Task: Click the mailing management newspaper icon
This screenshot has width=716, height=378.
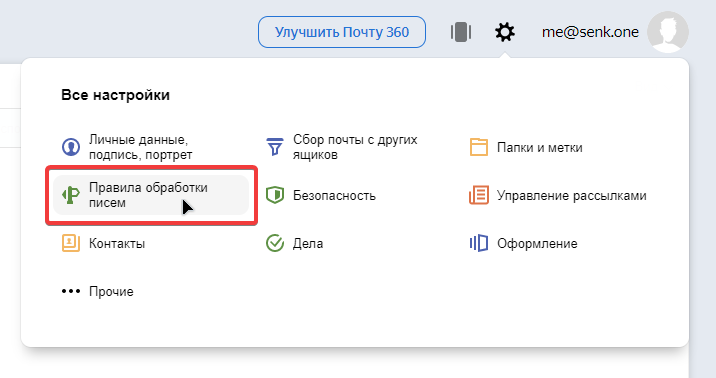Action: click(x=479, y=195)
